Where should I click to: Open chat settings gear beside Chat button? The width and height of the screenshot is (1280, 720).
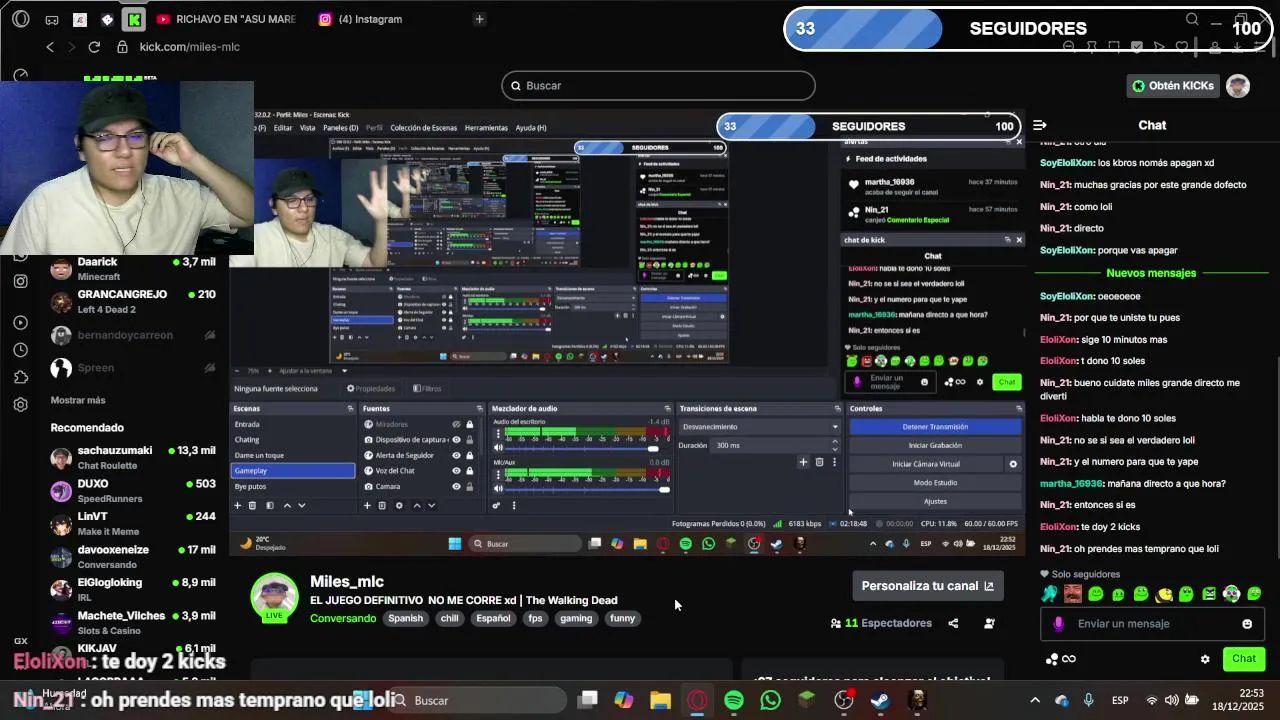(1205, 659)
